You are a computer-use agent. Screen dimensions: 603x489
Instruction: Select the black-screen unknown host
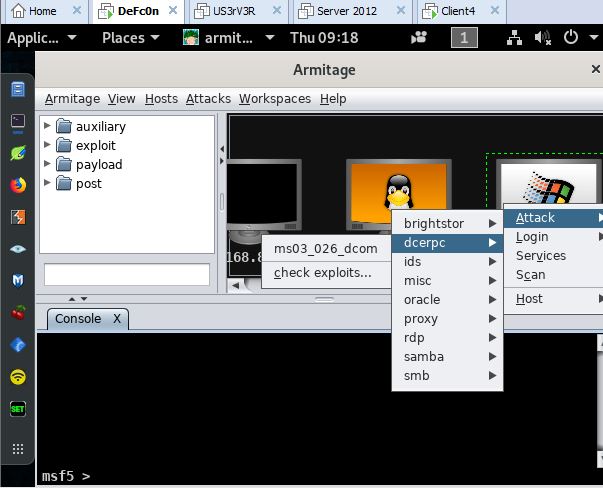pyautogui.click(x=263, y=196)
